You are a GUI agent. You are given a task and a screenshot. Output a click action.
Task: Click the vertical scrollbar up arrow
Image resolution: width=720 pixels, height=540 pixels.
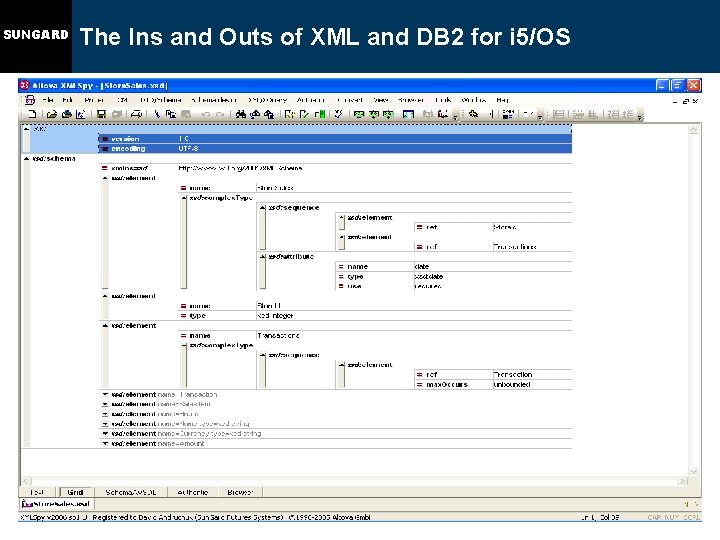[693, 129]
